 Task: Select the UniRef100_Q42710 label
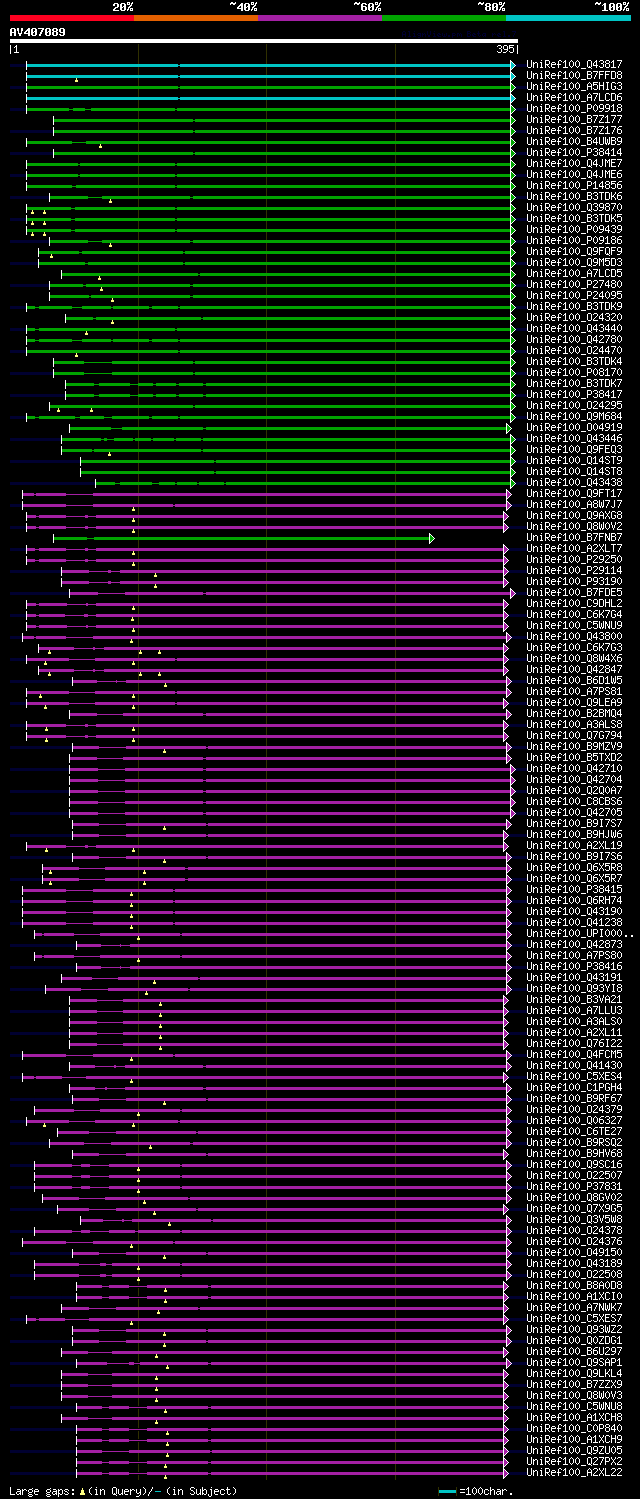575,769
